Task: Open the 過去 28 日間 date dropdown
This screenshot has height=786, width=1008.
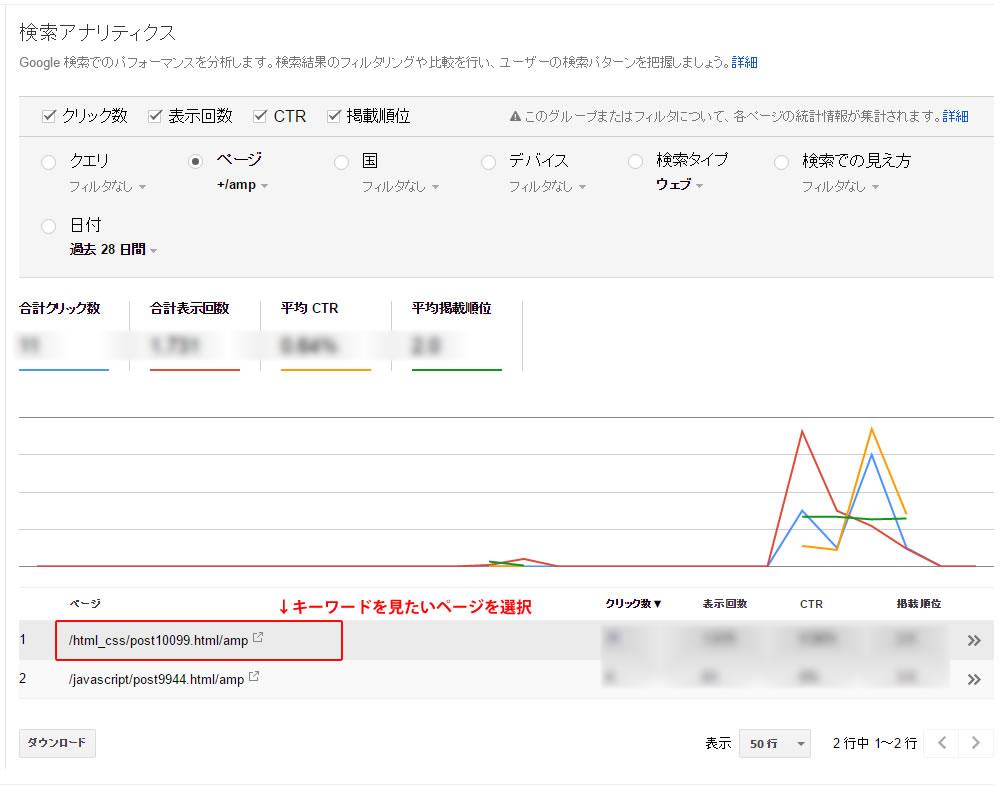Action: (113, 249)
